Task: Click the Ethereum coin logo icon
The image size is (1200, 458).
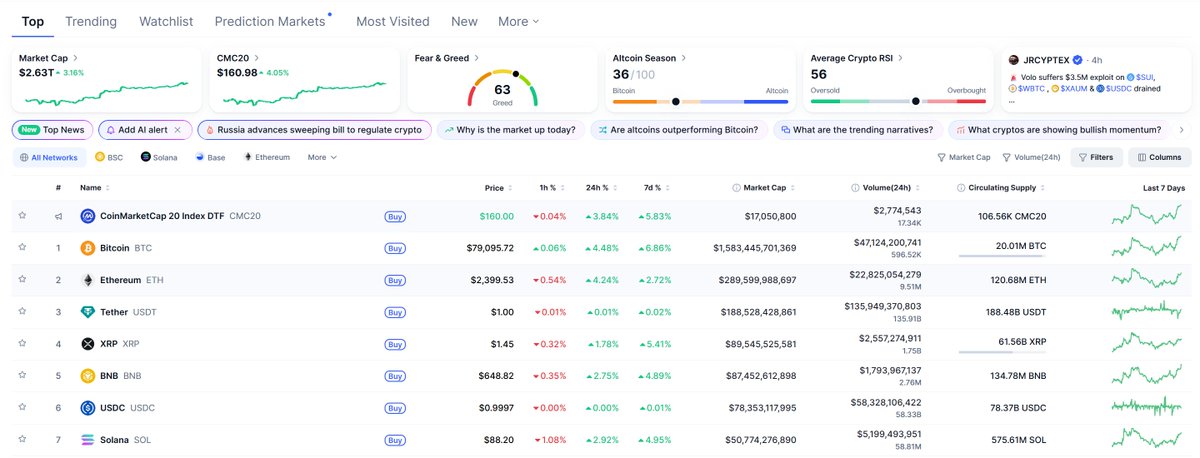Action: point(88,280)
